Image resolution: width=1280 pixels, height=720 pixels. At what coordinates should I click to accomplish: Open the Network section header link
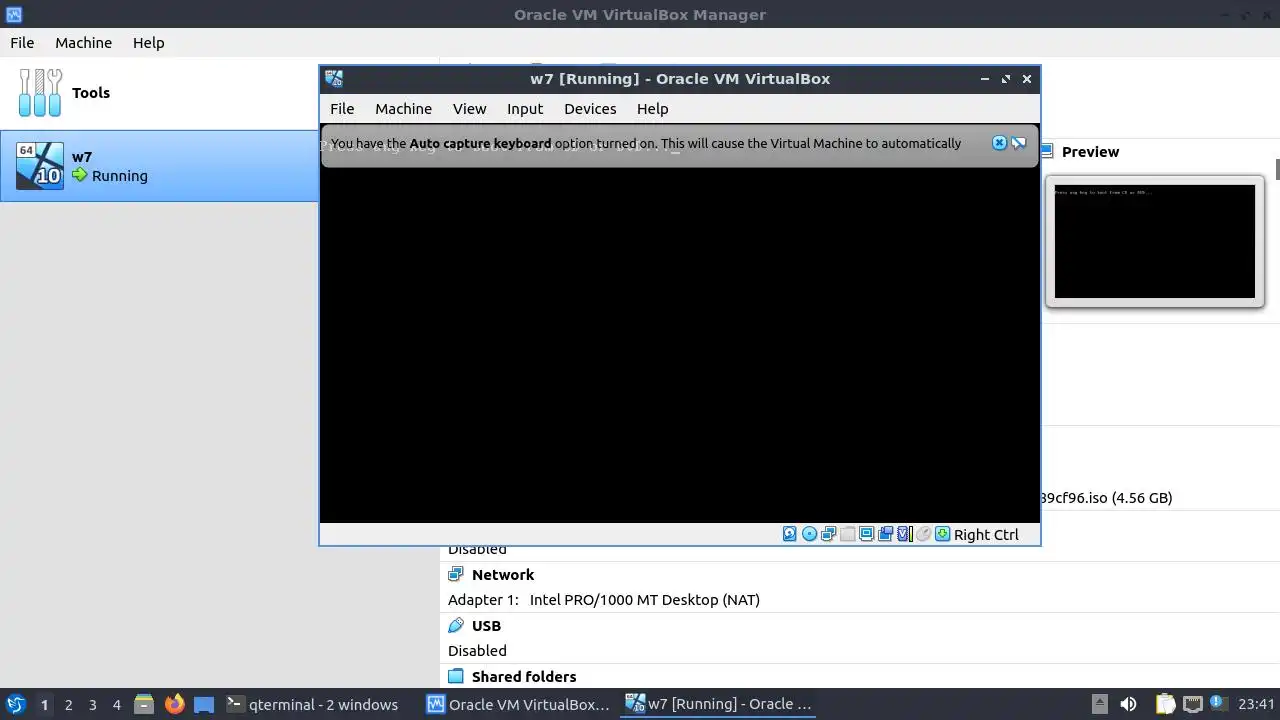tap(503, 575)
